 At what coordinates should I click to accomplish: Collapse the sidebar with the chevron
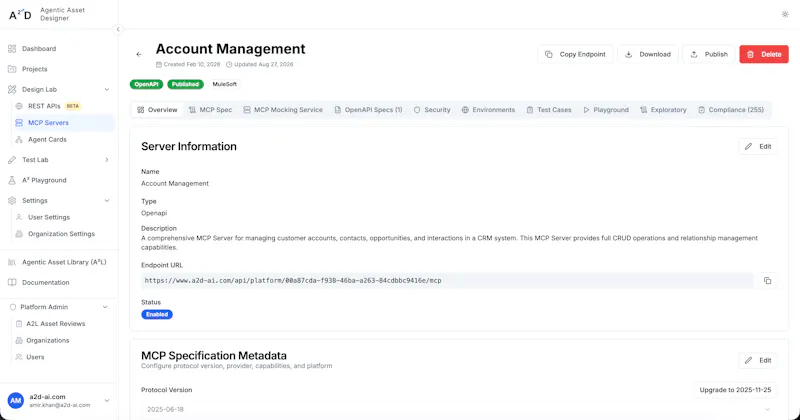click(118, 30)
